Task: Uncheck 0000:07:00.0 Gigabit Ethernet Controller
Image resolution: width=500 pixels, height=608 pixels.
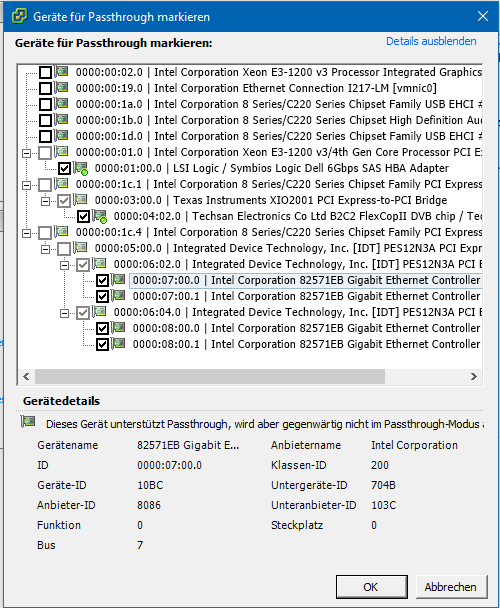Action: 102,280
